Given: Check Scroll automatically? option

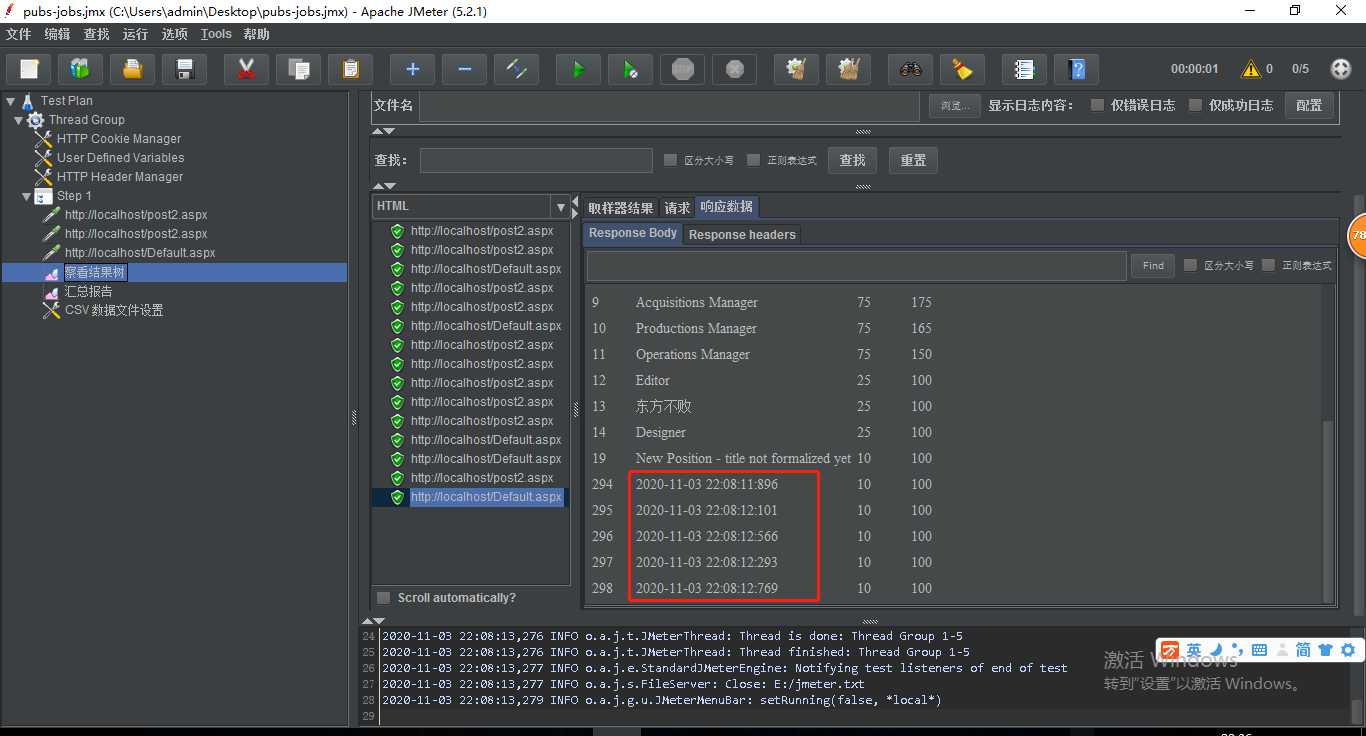Looking at the screenshot, I should [383, 598].
